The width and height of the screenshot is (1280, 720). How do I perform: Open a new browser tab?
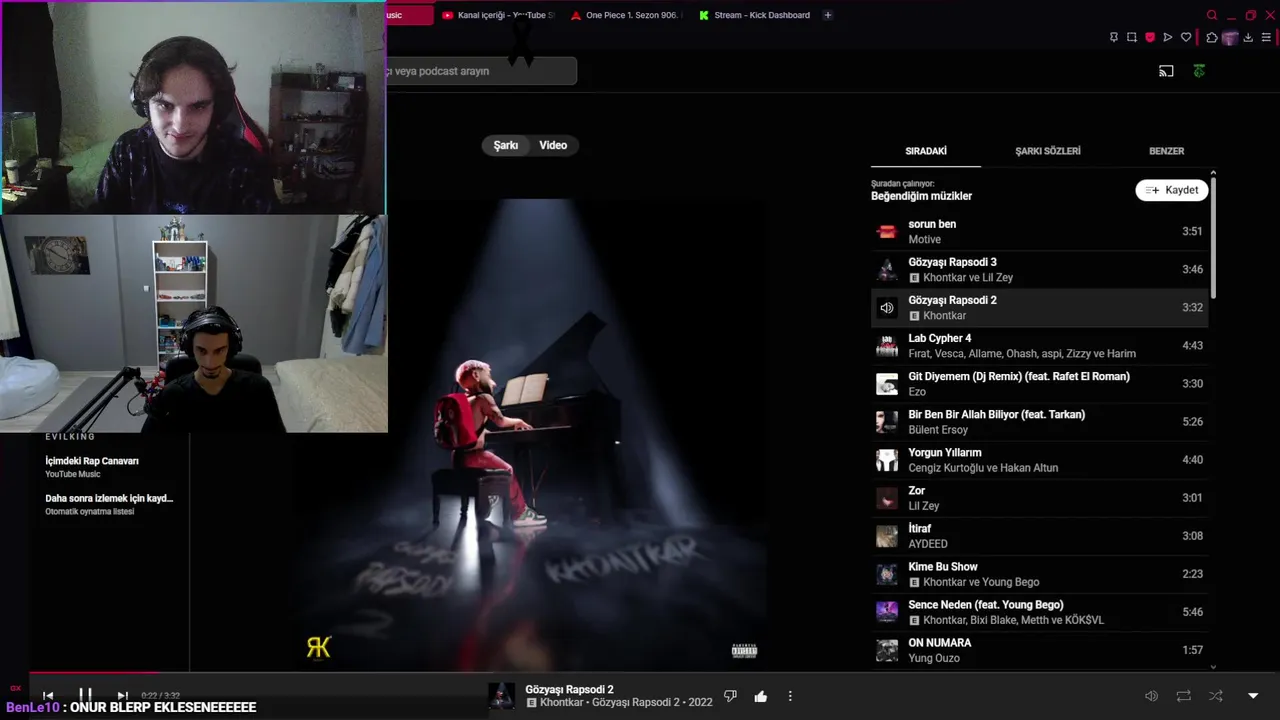coord(827,15)
